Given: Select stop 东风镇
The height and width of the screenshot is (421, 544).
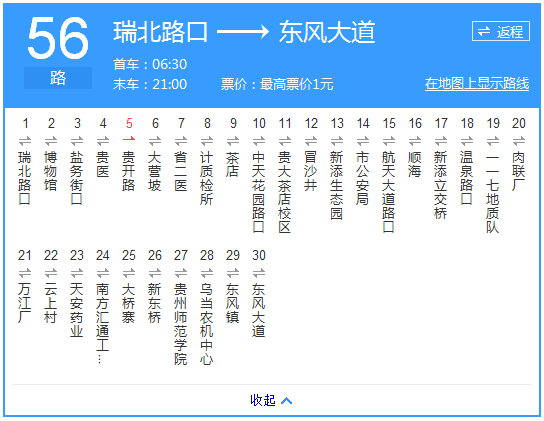Looking at the screenshot, I should coord(233,303).
